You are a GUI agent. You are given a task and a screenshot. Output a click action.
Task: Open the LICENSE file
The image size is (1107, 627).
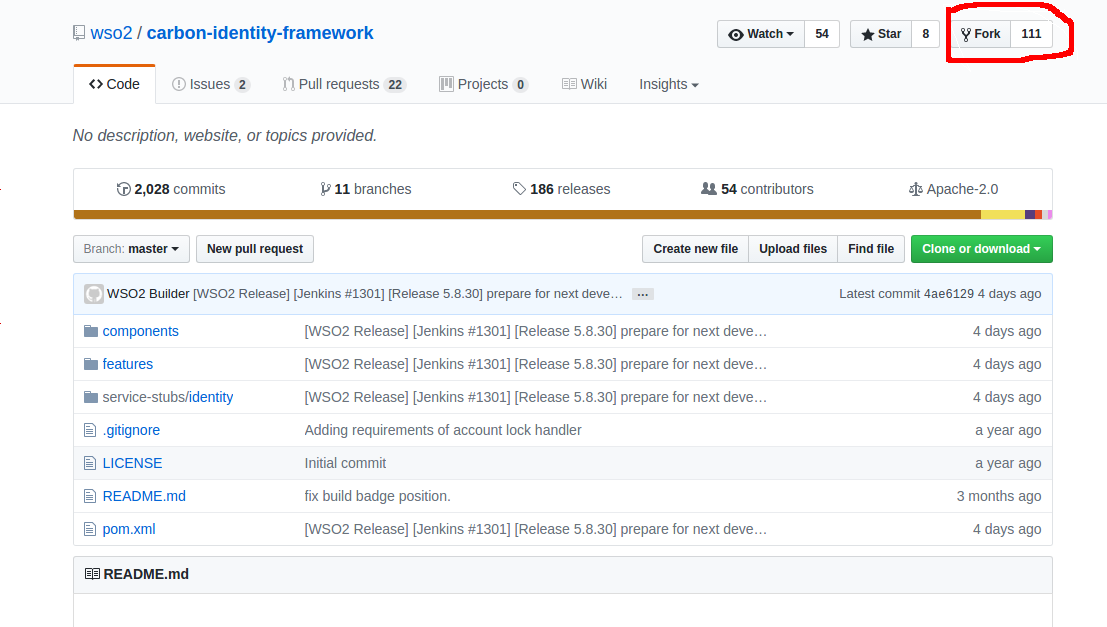[x=132, y=463]
